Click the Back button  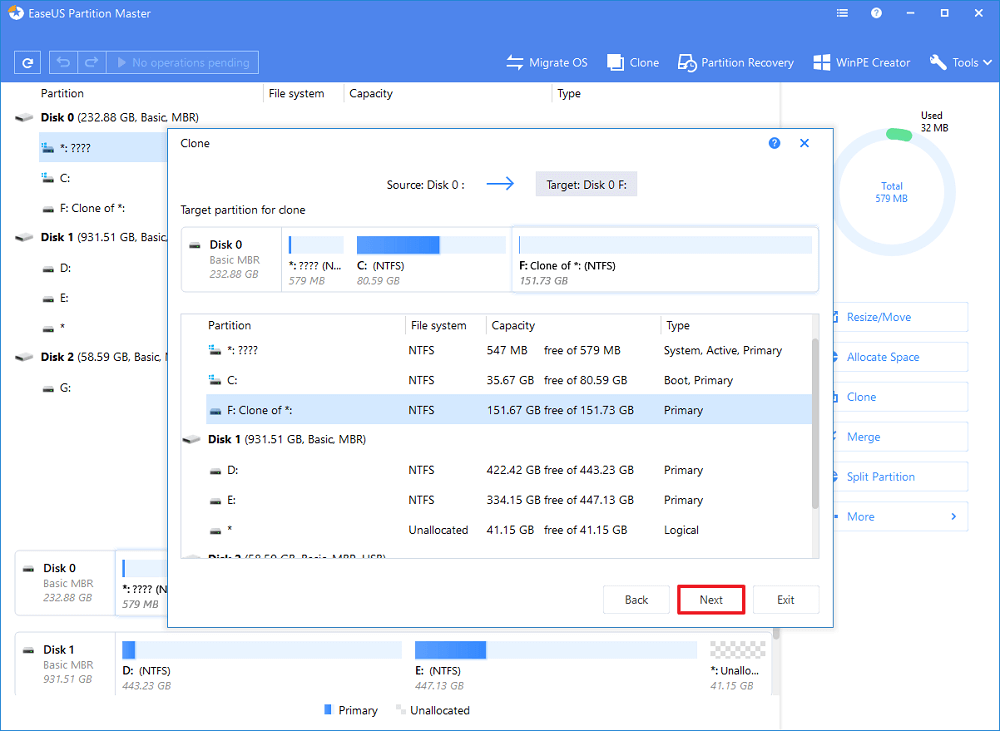coord(636,600)
